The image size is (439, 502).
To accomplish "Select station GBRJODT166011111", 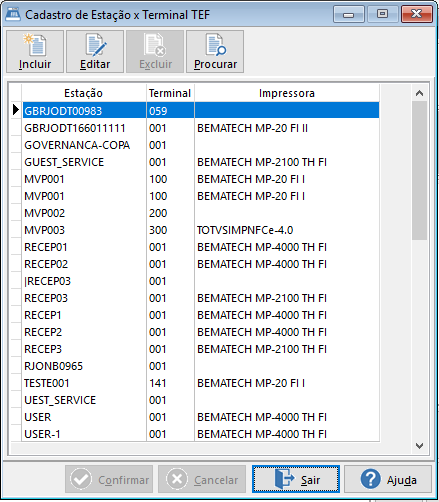I will 84,128.
